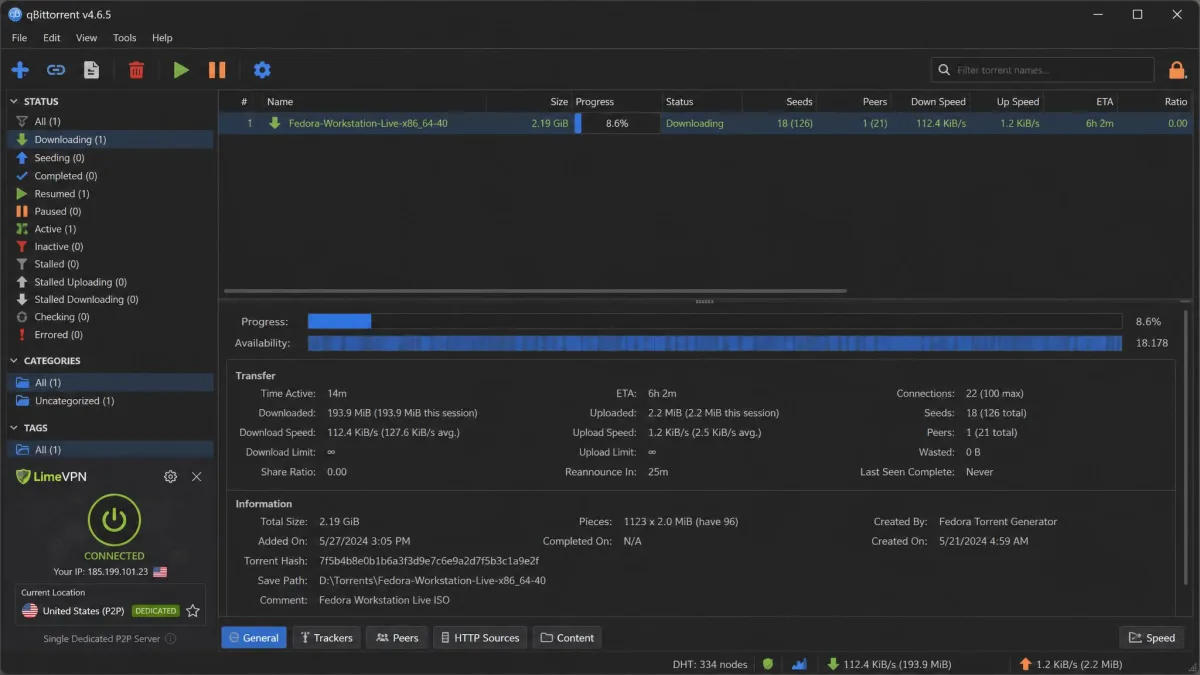Show Checking (0) torrents
This screenshot has height=675, width=1200.
coord(110,317)
